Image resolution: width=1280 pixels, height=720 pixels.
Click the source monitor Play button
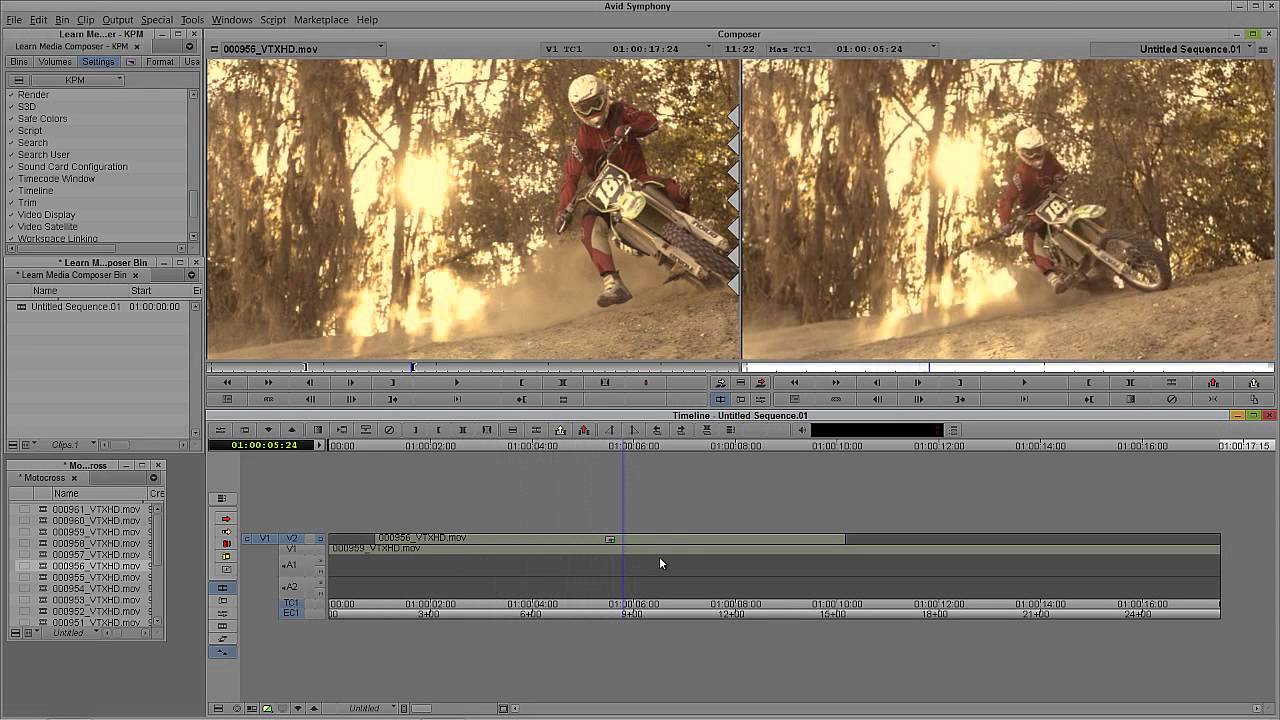pos(457,382)
